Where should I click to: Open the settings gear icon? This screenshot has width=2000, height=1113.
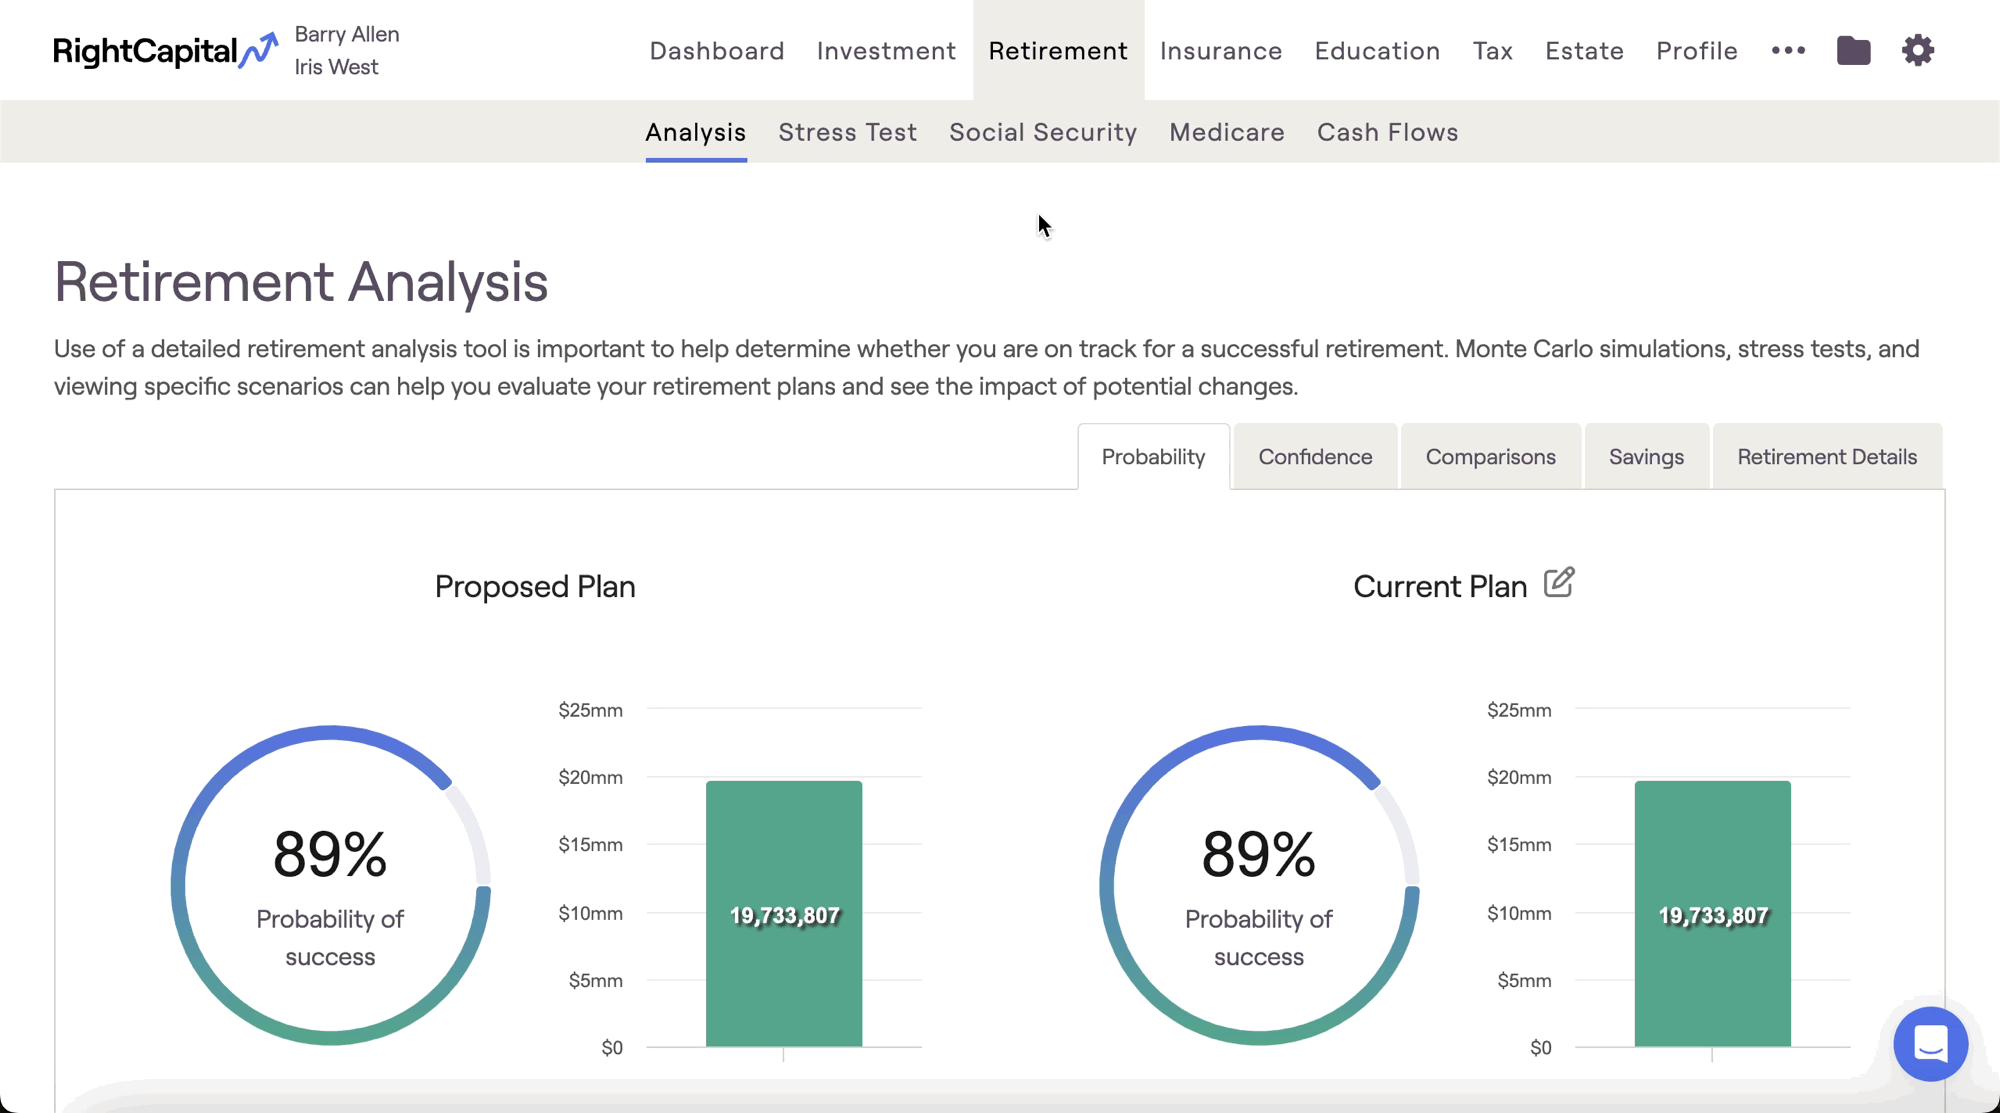click(1917, 51)
